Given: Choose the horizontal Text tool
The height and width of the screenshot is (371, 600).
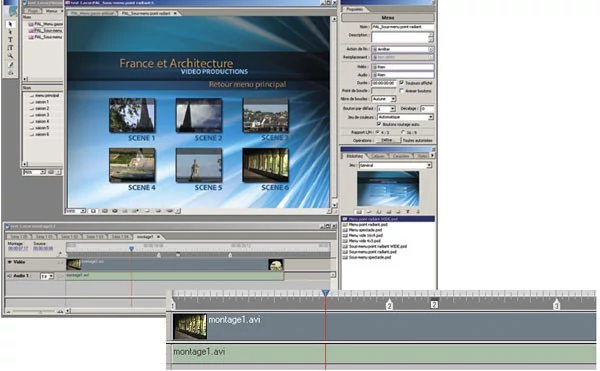Looking at the screenshot, I should click(x=10, y=40).
